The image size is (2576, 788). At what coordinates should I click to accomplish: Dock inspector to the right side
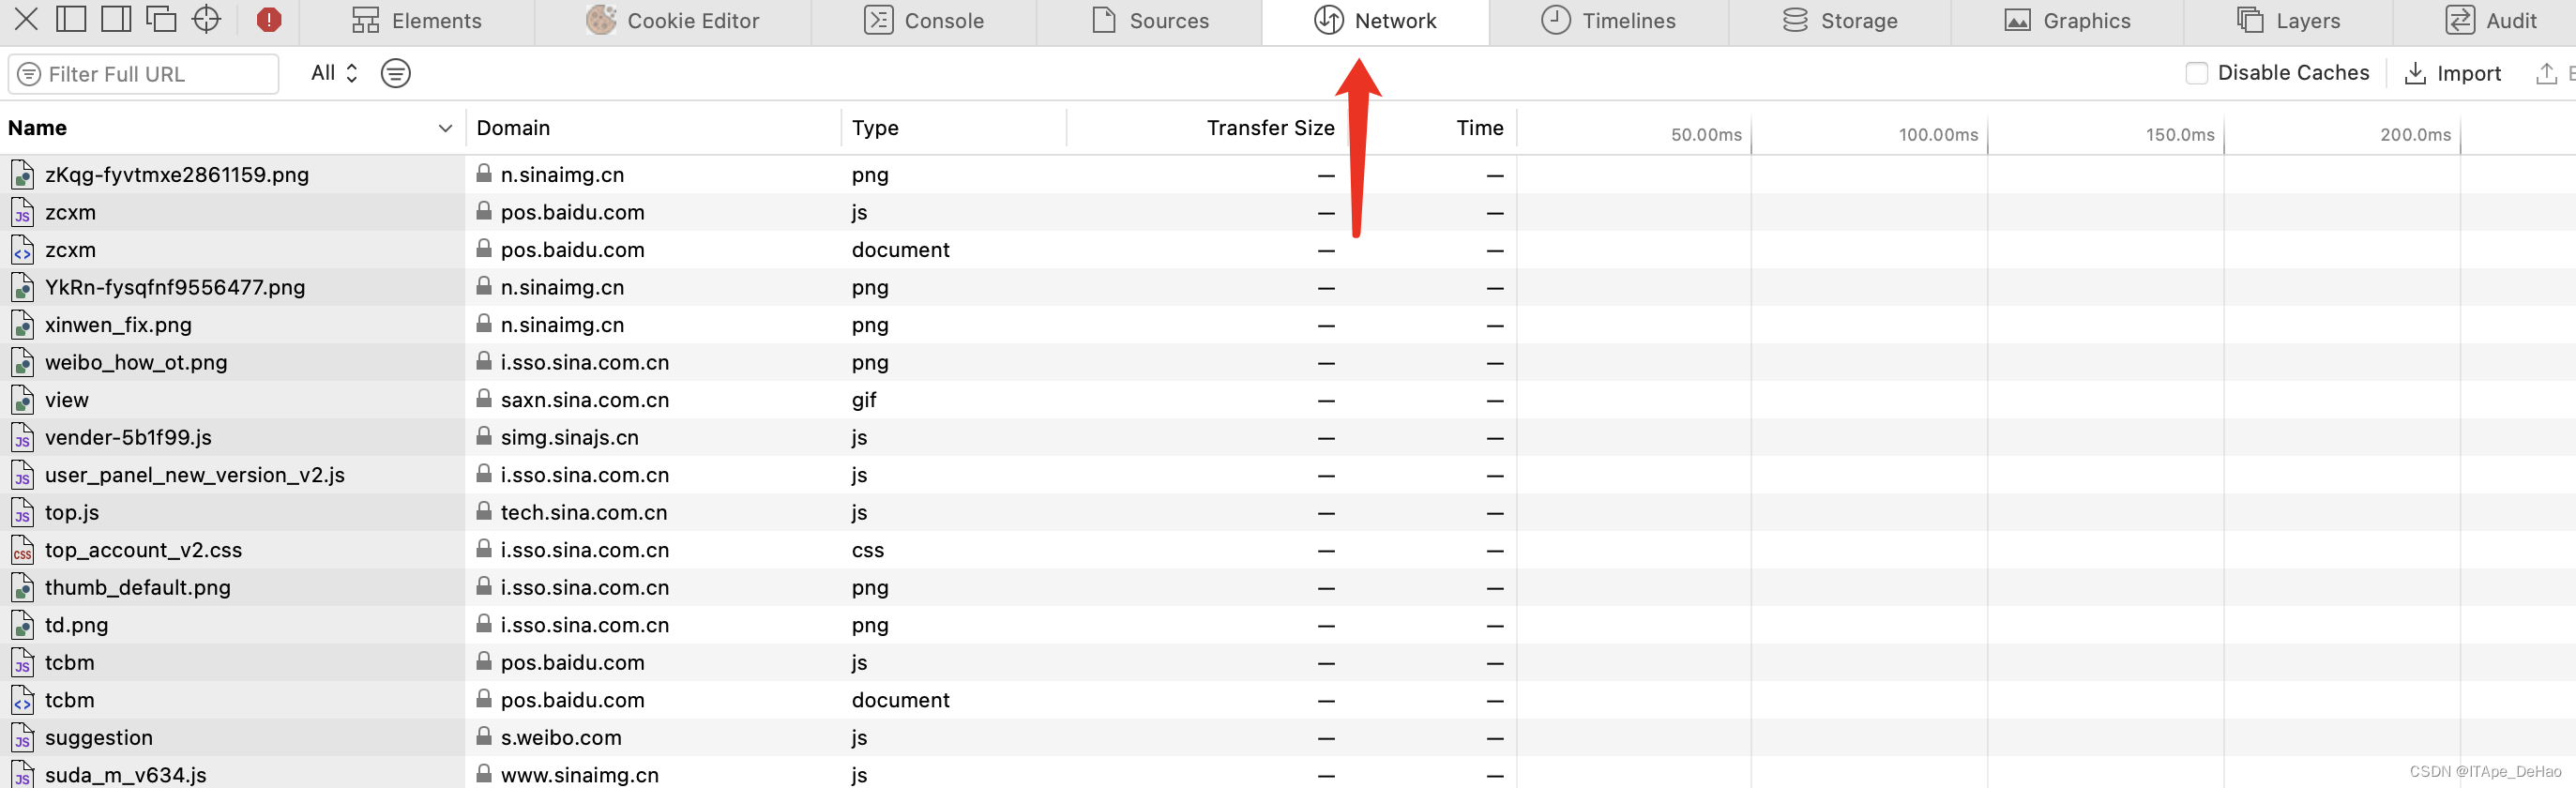pos(116,19)
